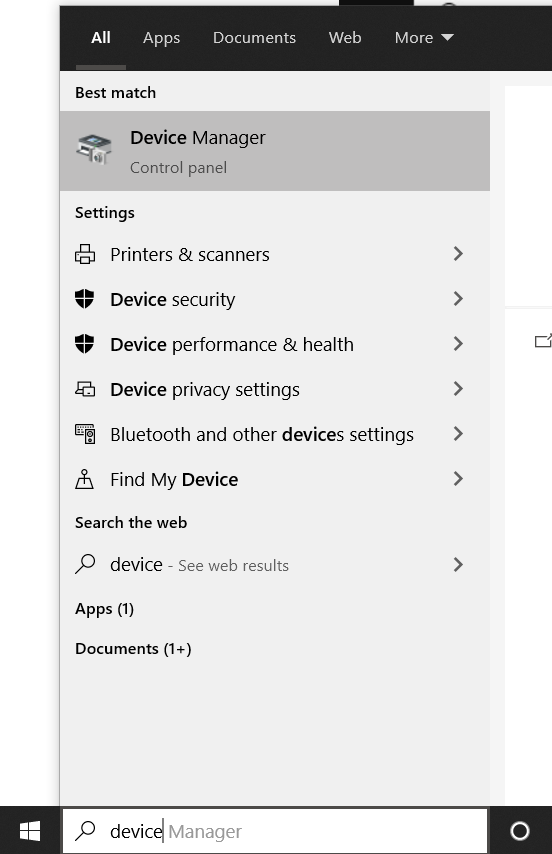Screen dimensions: 552x854
Task: Expand the Printers & scanners chevron arrow
Action: (458, 254)
